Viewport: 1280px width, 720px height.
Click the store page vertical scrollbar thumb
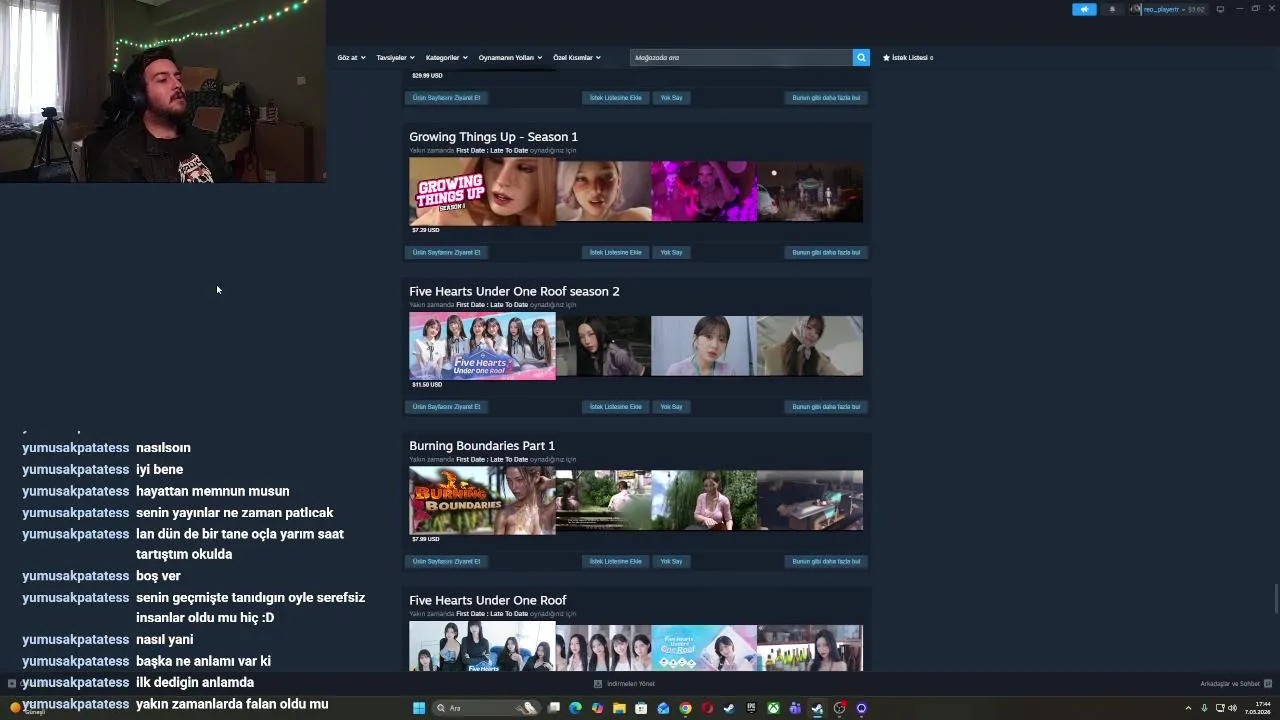pyautogui.click(x=1276, y=600)
